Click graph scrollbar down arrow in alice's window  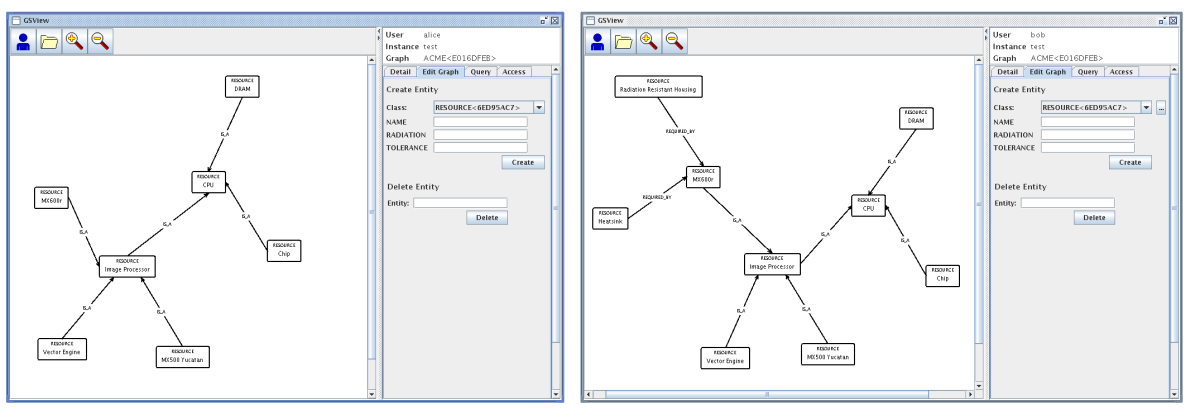(x=374, y=394)
